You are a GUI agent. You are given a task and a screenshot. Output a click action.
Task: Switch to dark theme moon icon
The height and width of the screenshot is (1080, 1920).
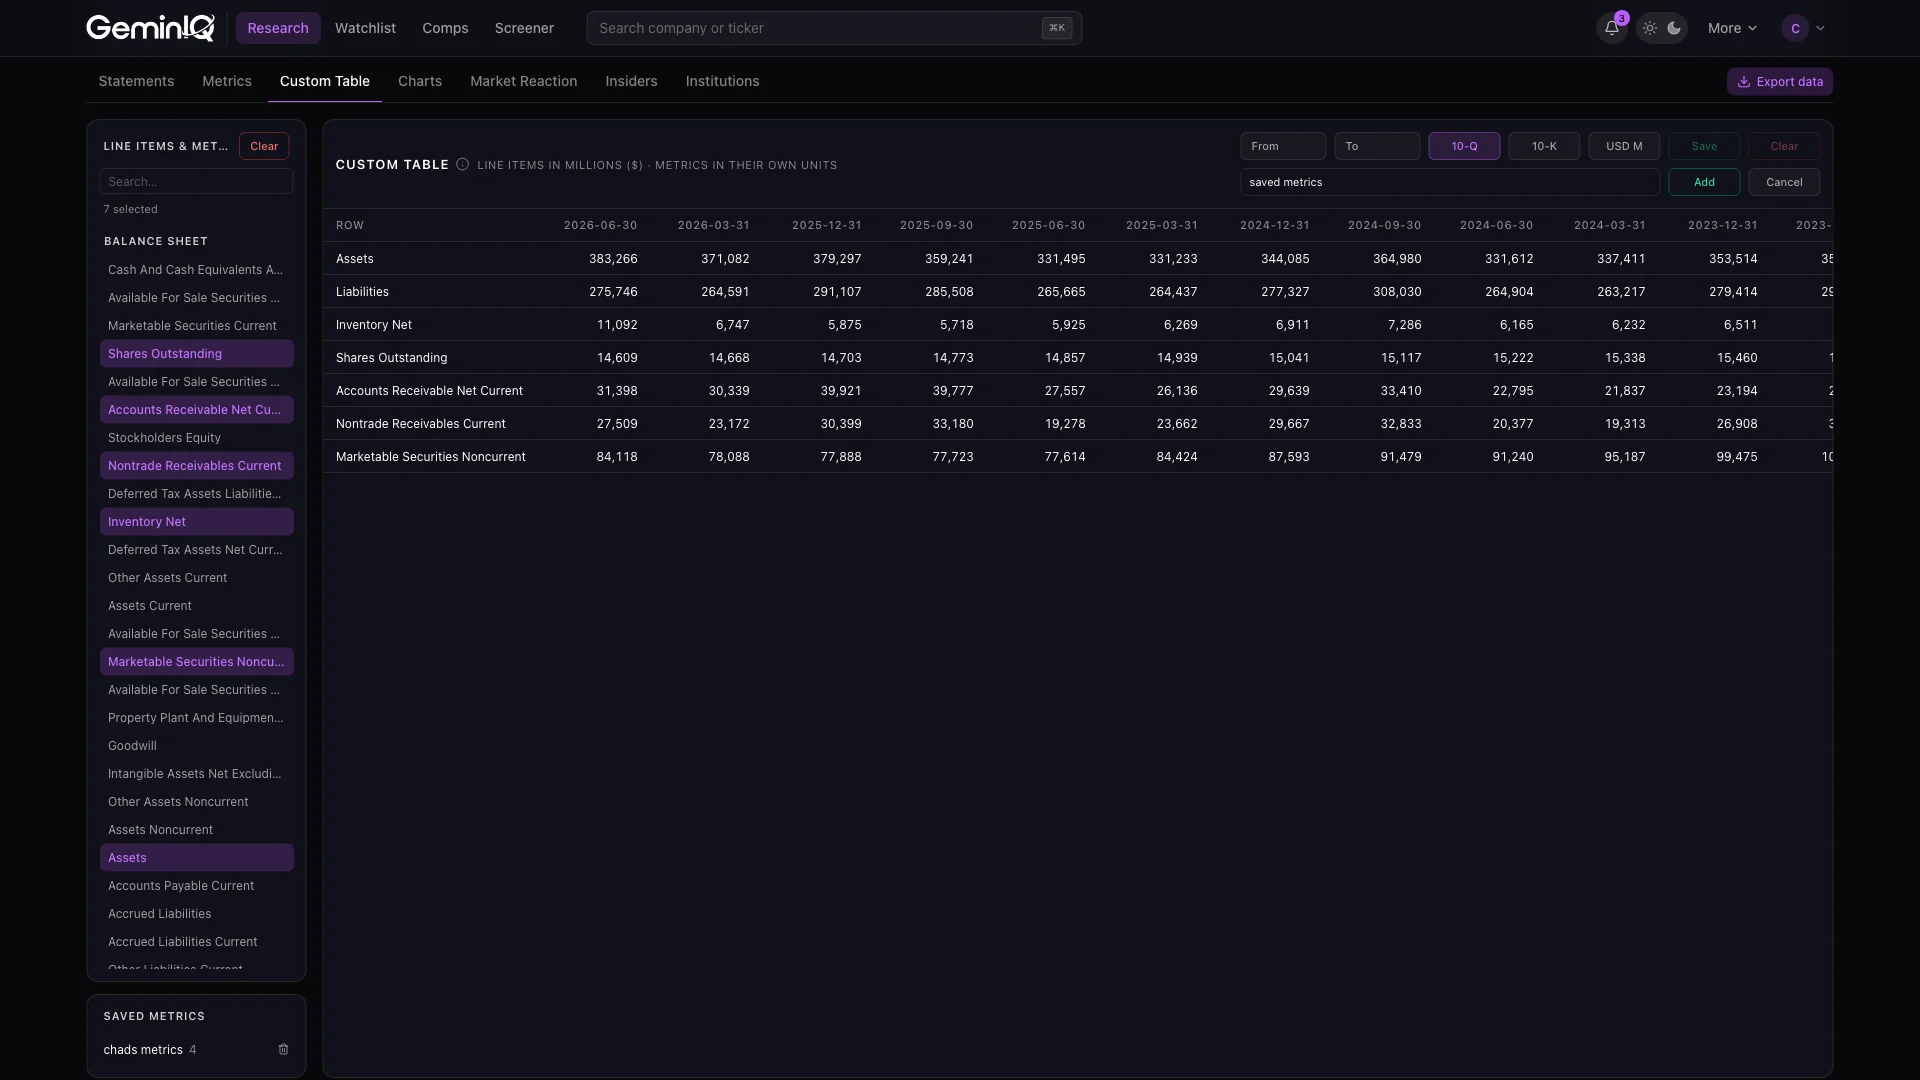click(x=1674, y=28)
